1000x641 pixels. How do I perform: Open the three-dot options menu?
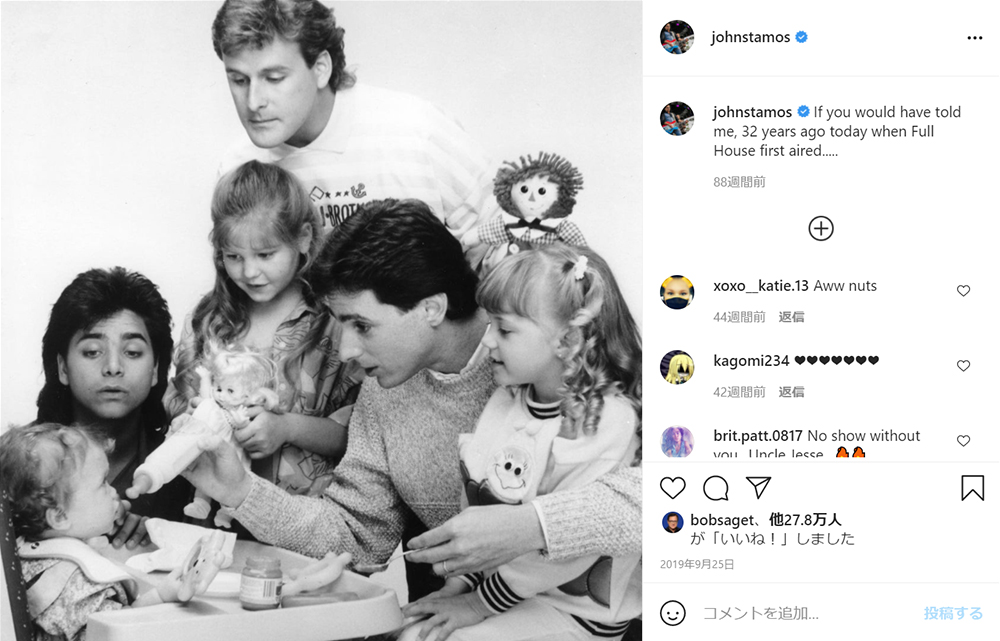point(974,38)
